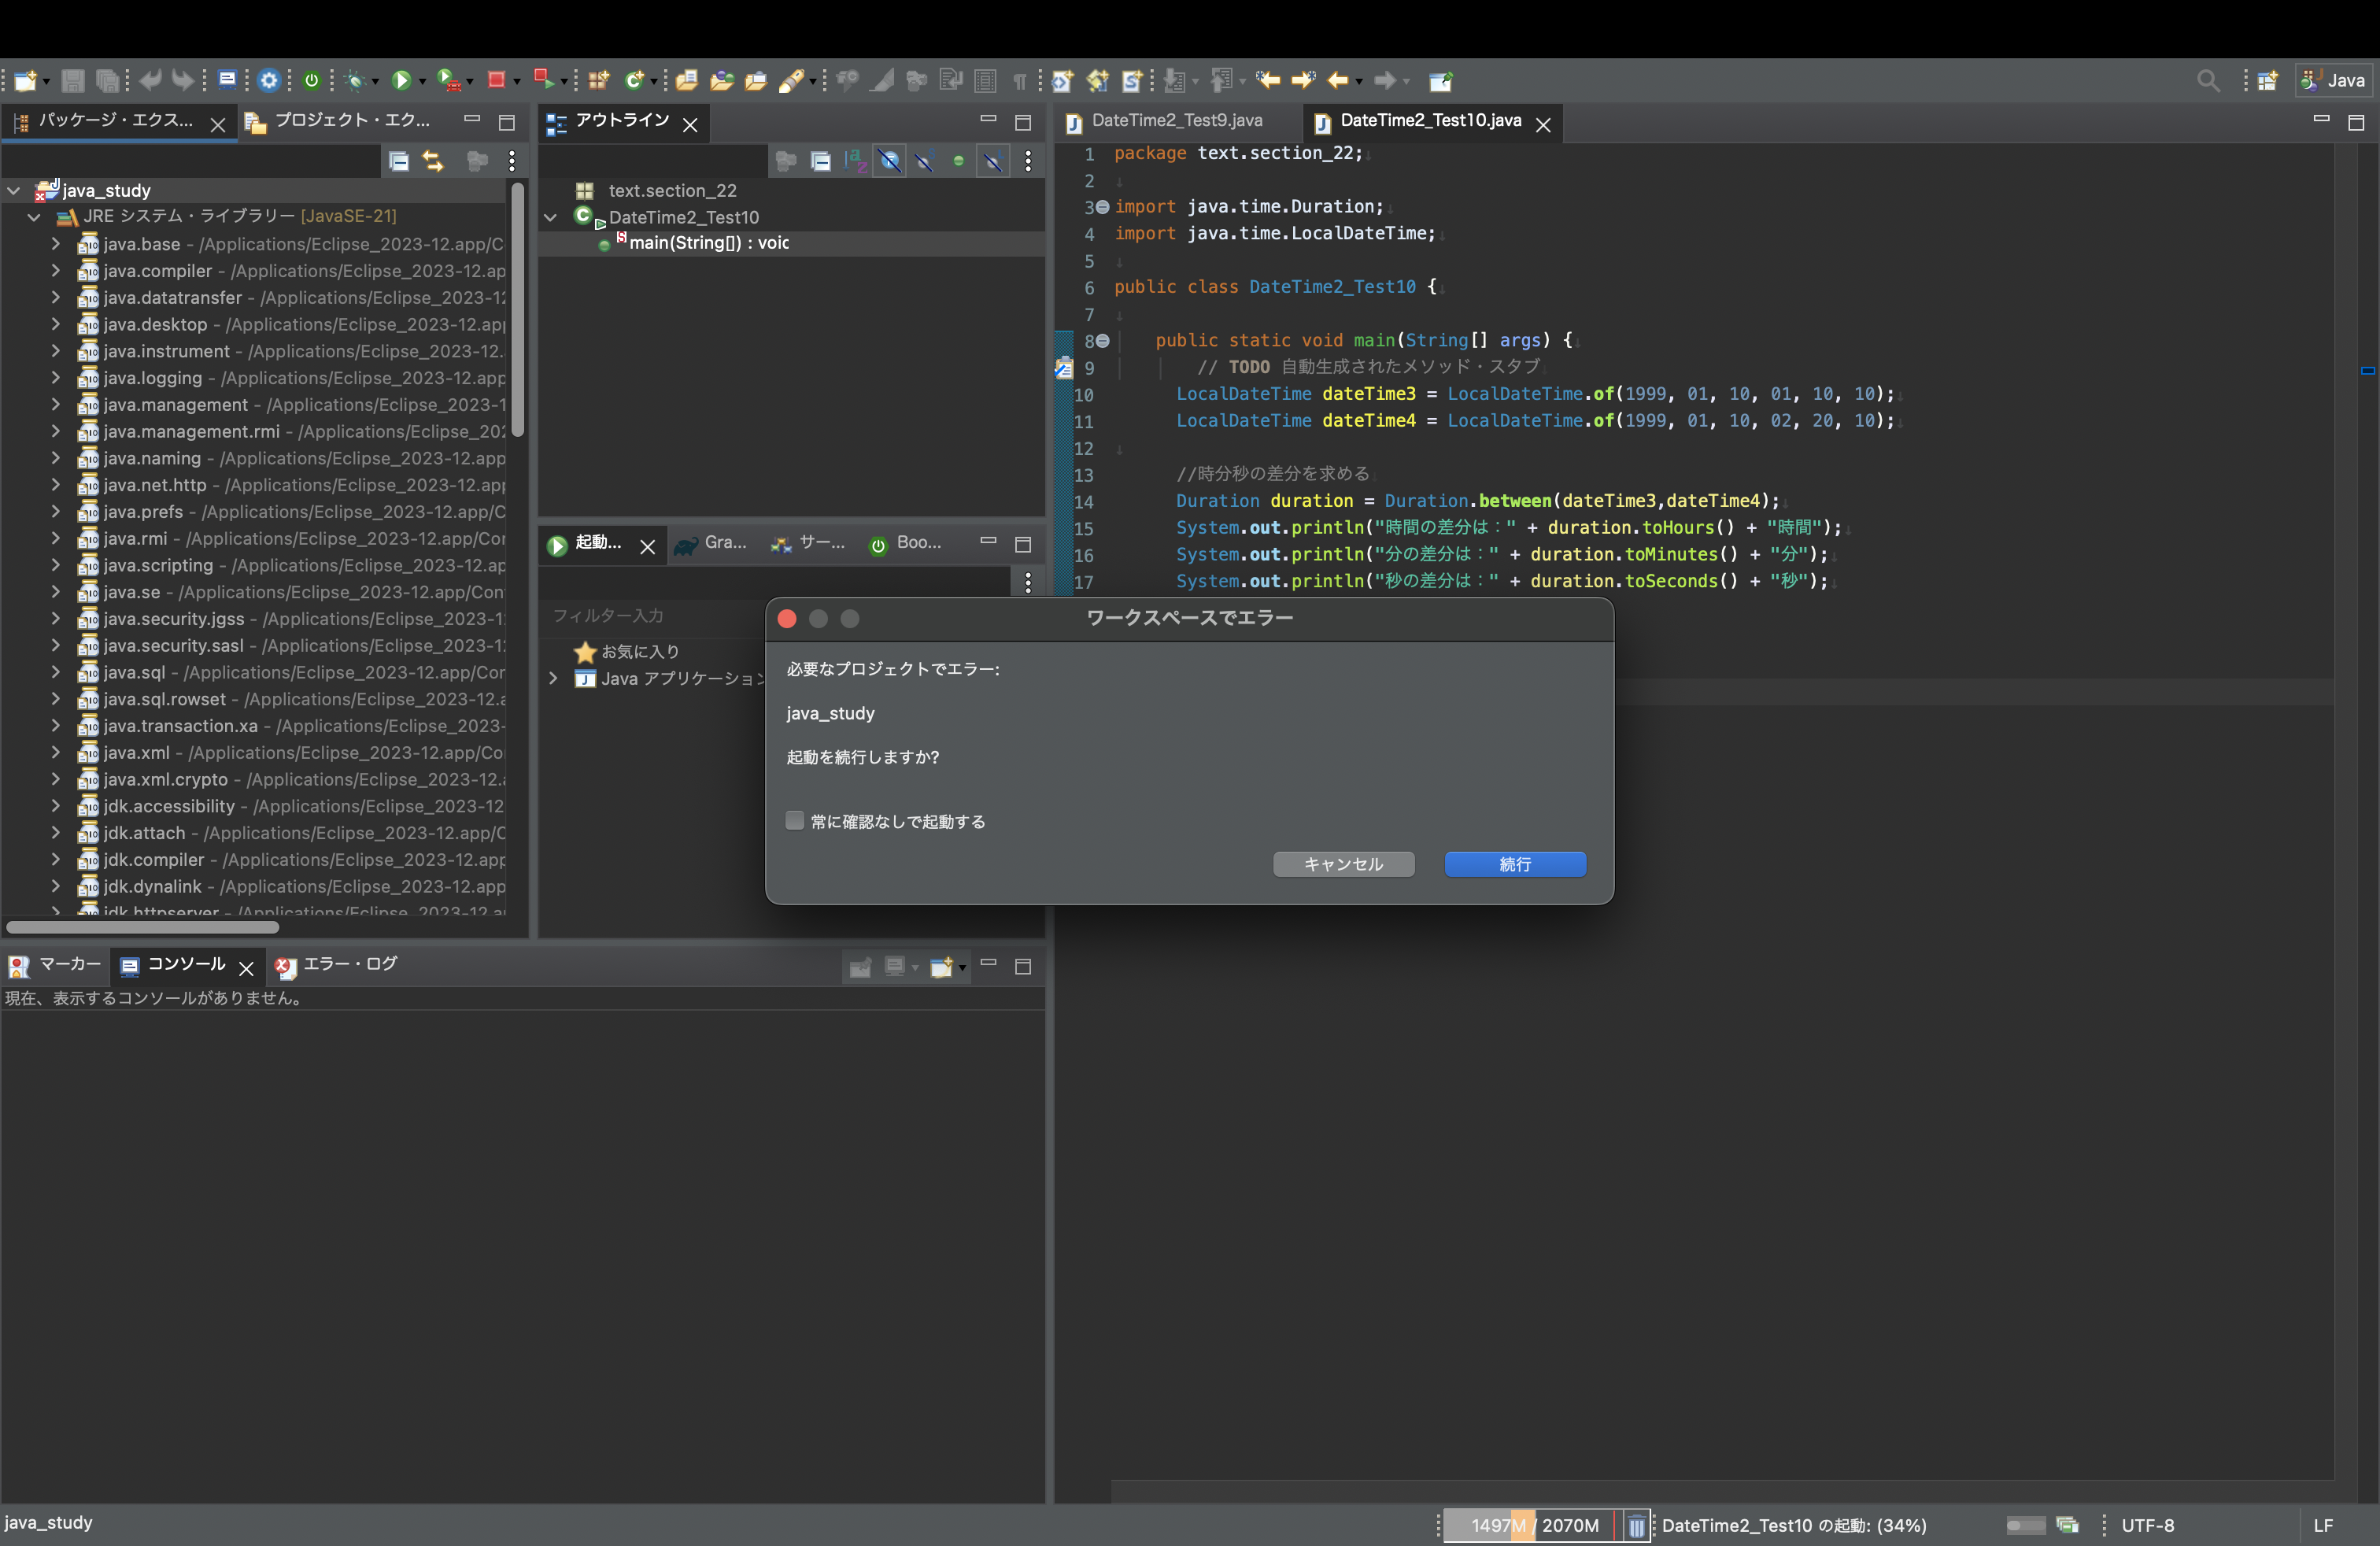Viewport: 2380px width, 1546px height.
Task: Click Collapse All in Package Explorer toolbar
Action: pyautogui.click(x=398, y=161)
